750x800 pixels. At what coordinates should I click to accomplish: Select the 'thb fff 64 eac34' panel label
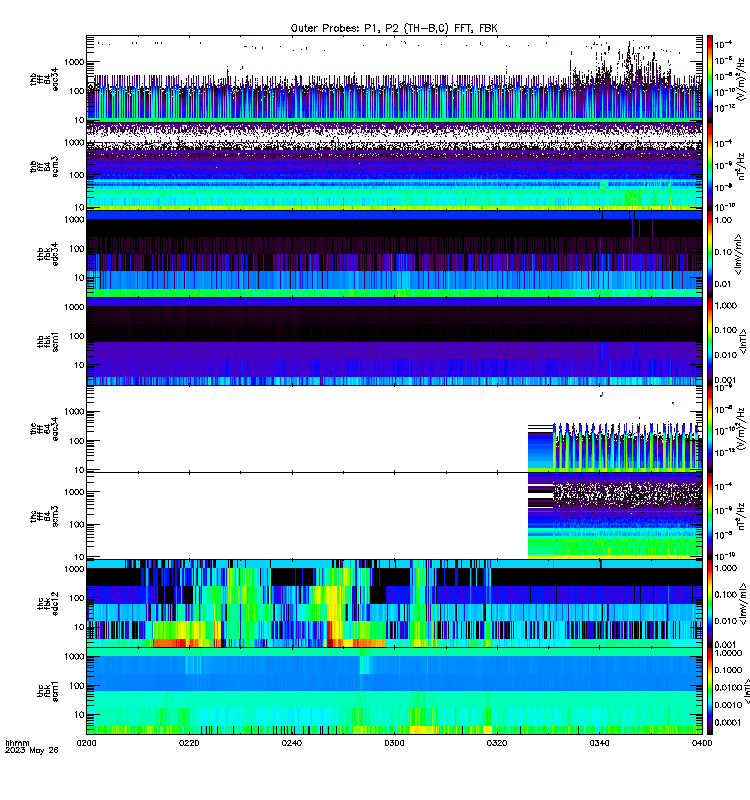pos(44,79)
